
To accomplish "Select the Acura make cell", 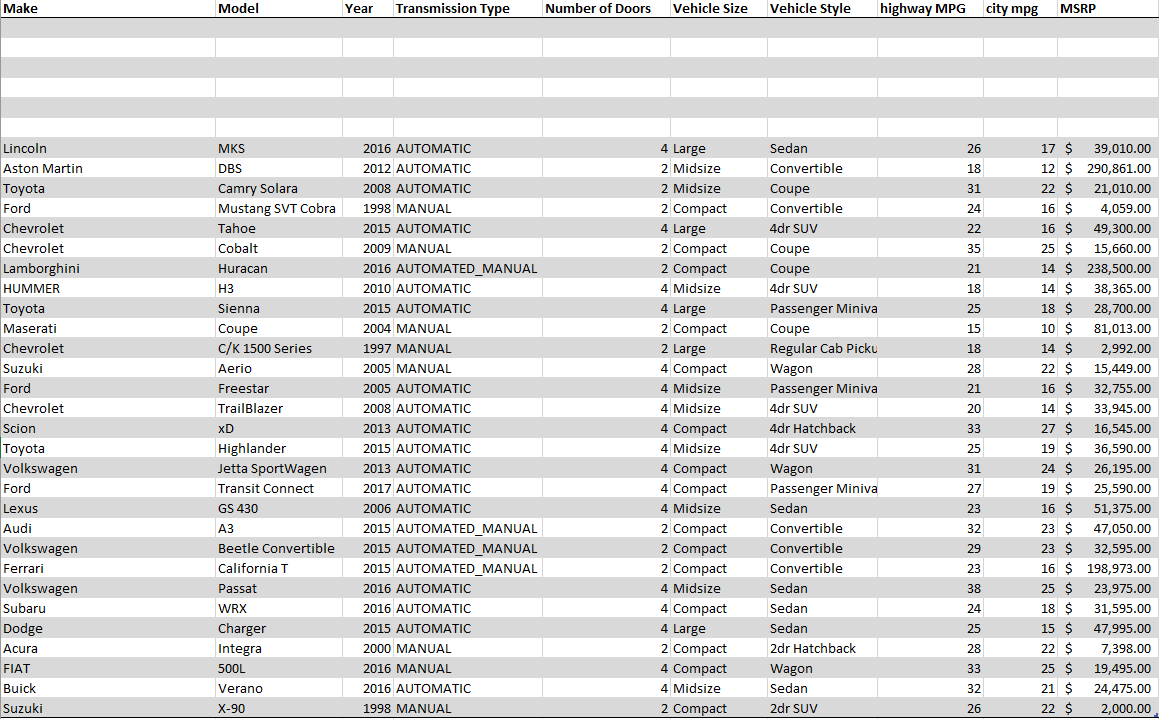I will tap(108, 647).
